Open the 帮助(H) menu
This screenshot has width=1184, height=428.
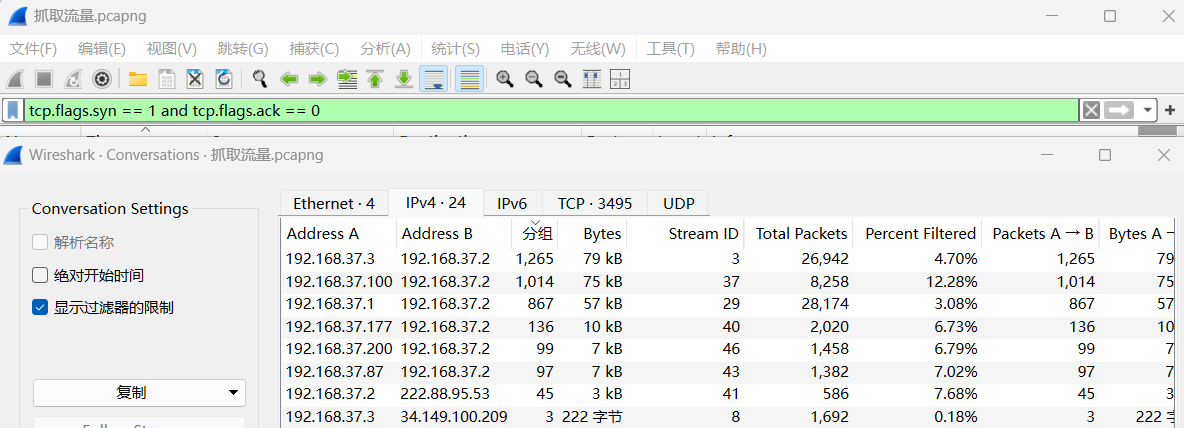coord(741,49)
